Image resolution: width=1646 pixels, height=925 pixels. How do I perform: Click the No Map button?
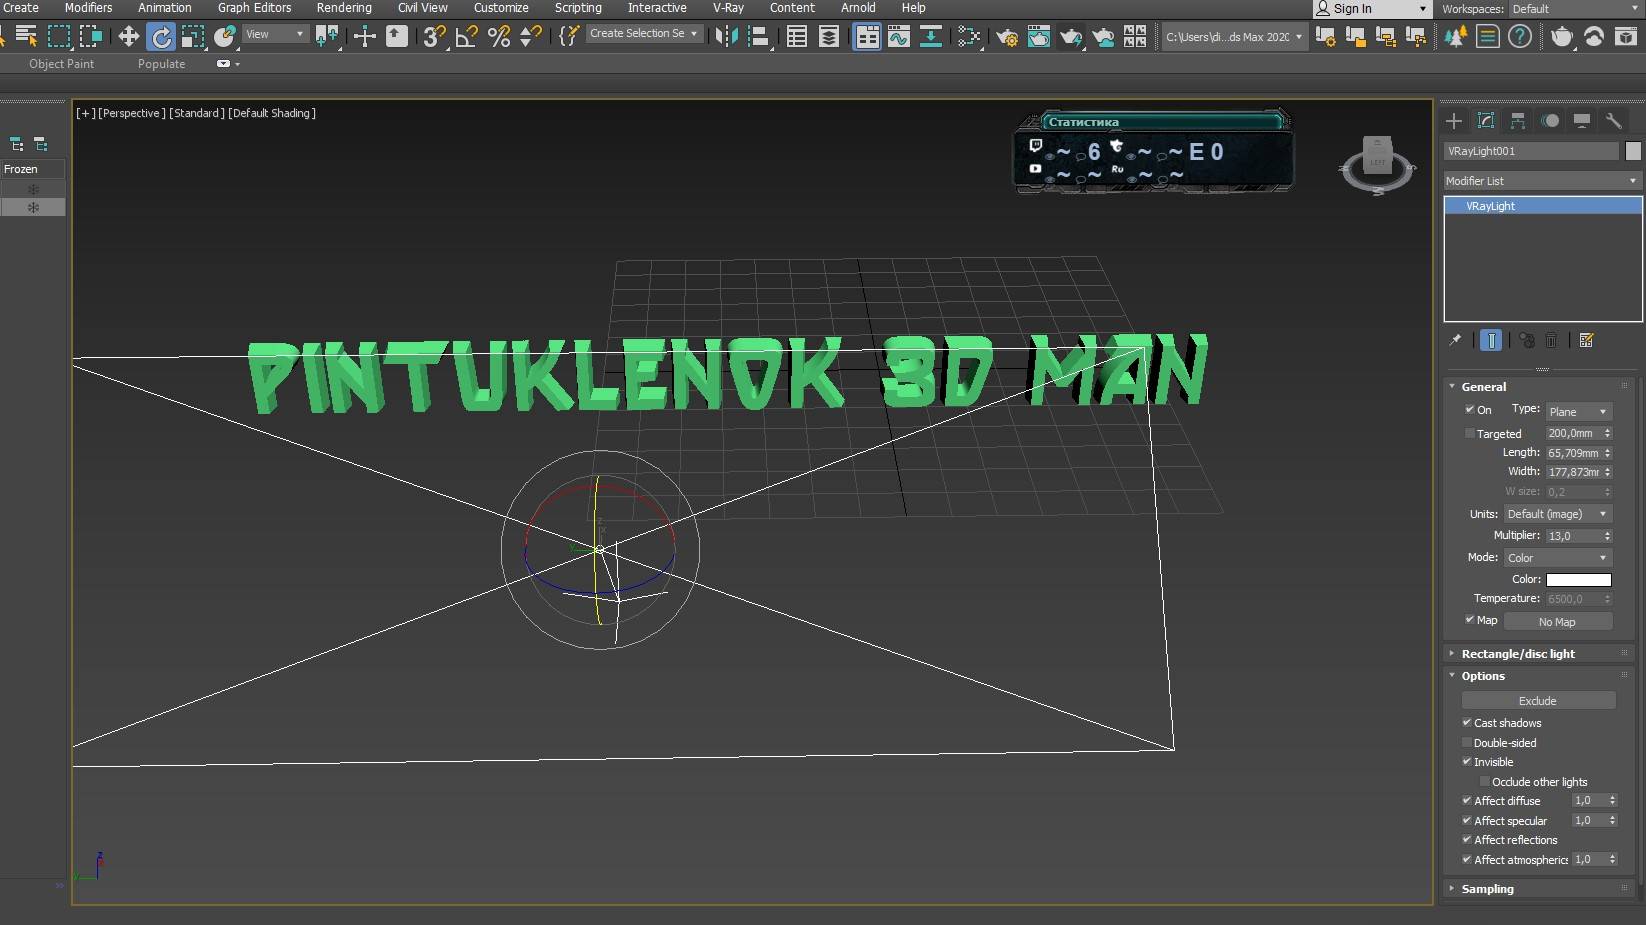click(x=1557, y=622)
